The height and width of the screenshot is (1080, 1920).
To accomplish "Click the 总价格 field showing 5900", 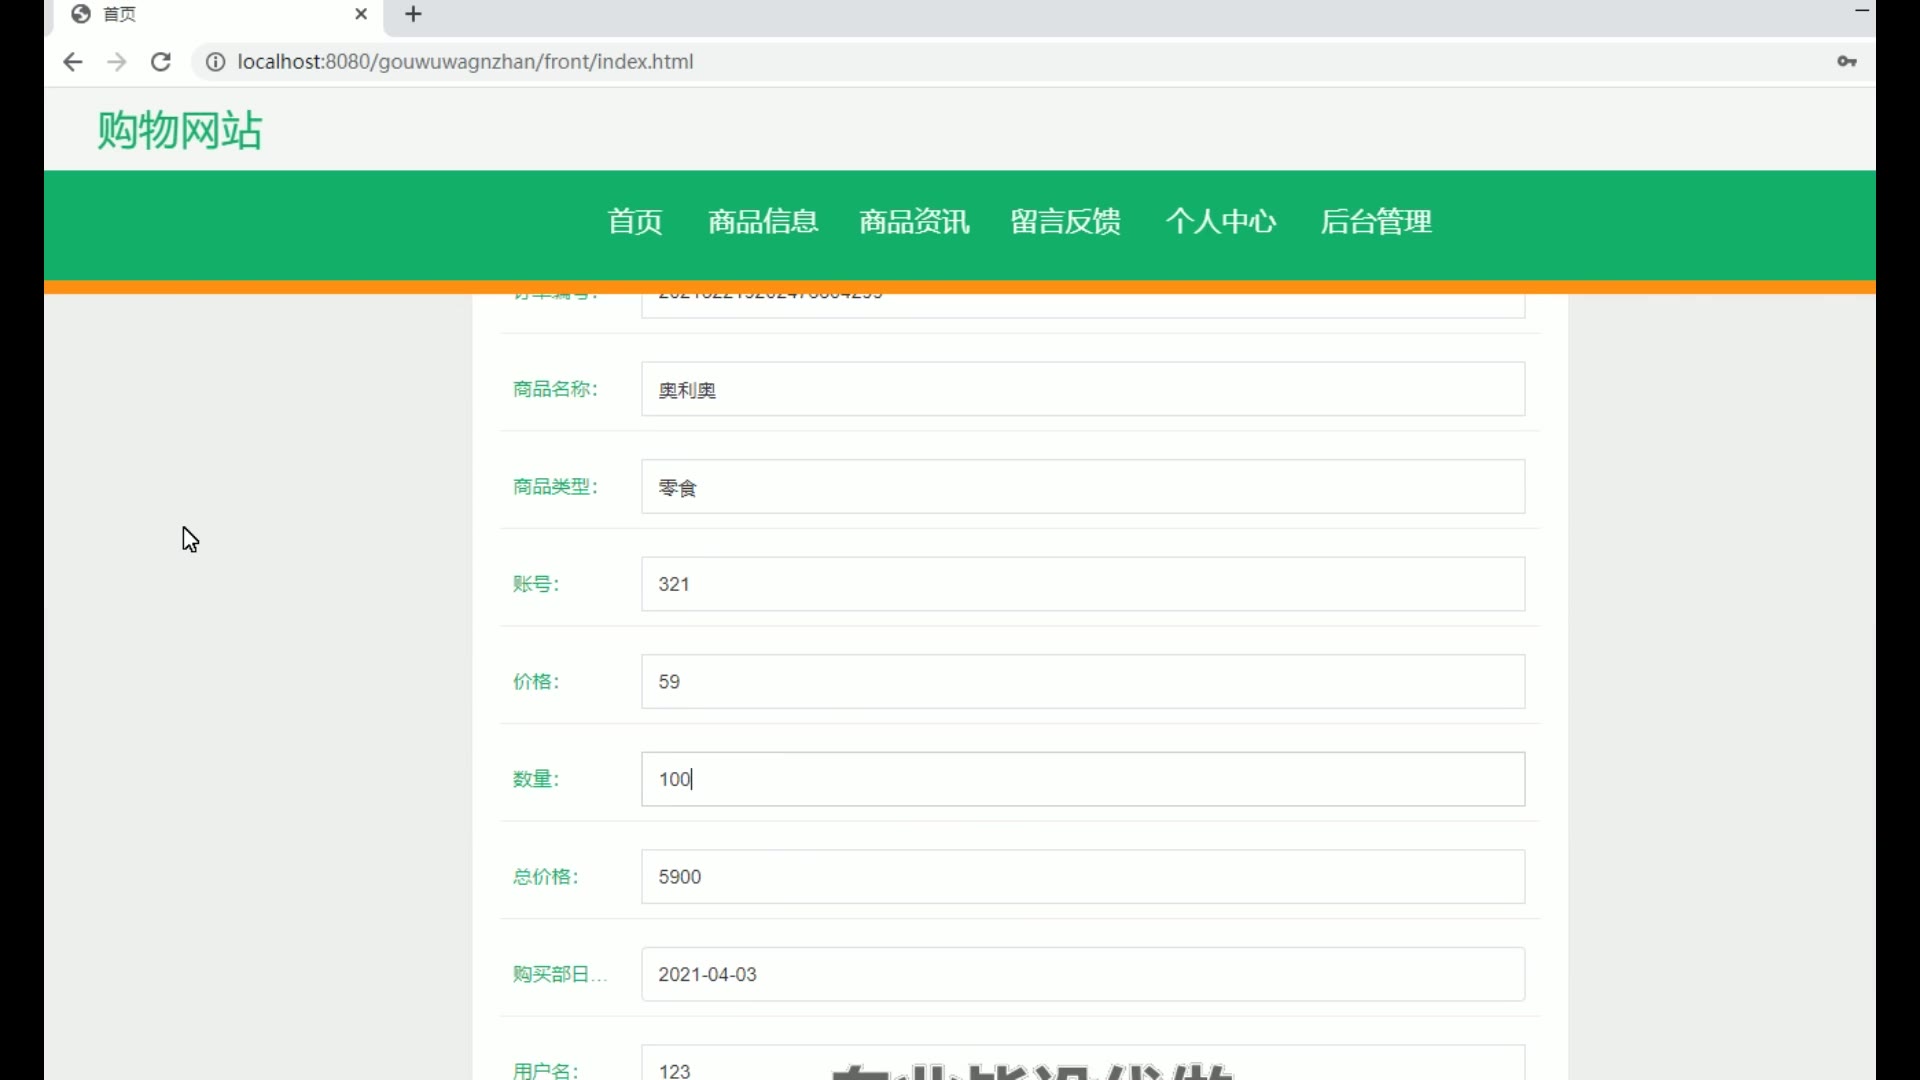I will 1083,877.
